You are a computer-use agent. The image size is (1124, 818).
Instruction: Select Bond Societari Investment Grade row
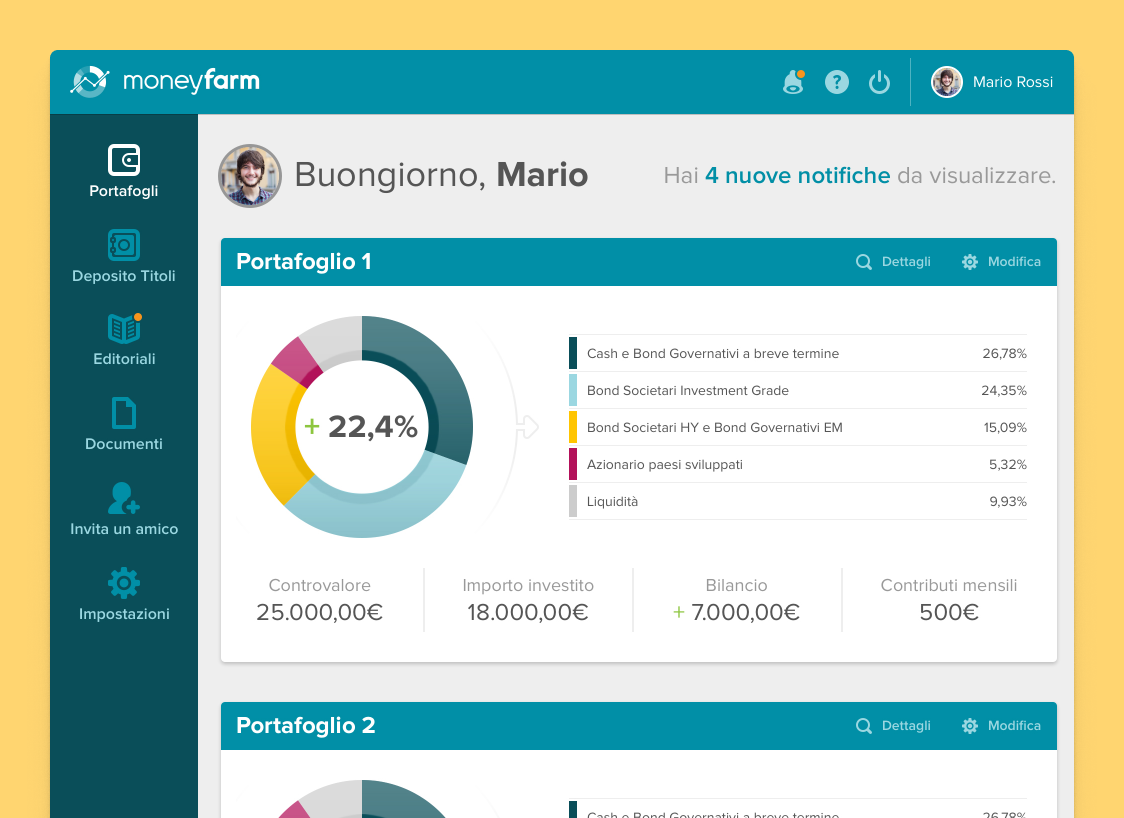[798, 390]
